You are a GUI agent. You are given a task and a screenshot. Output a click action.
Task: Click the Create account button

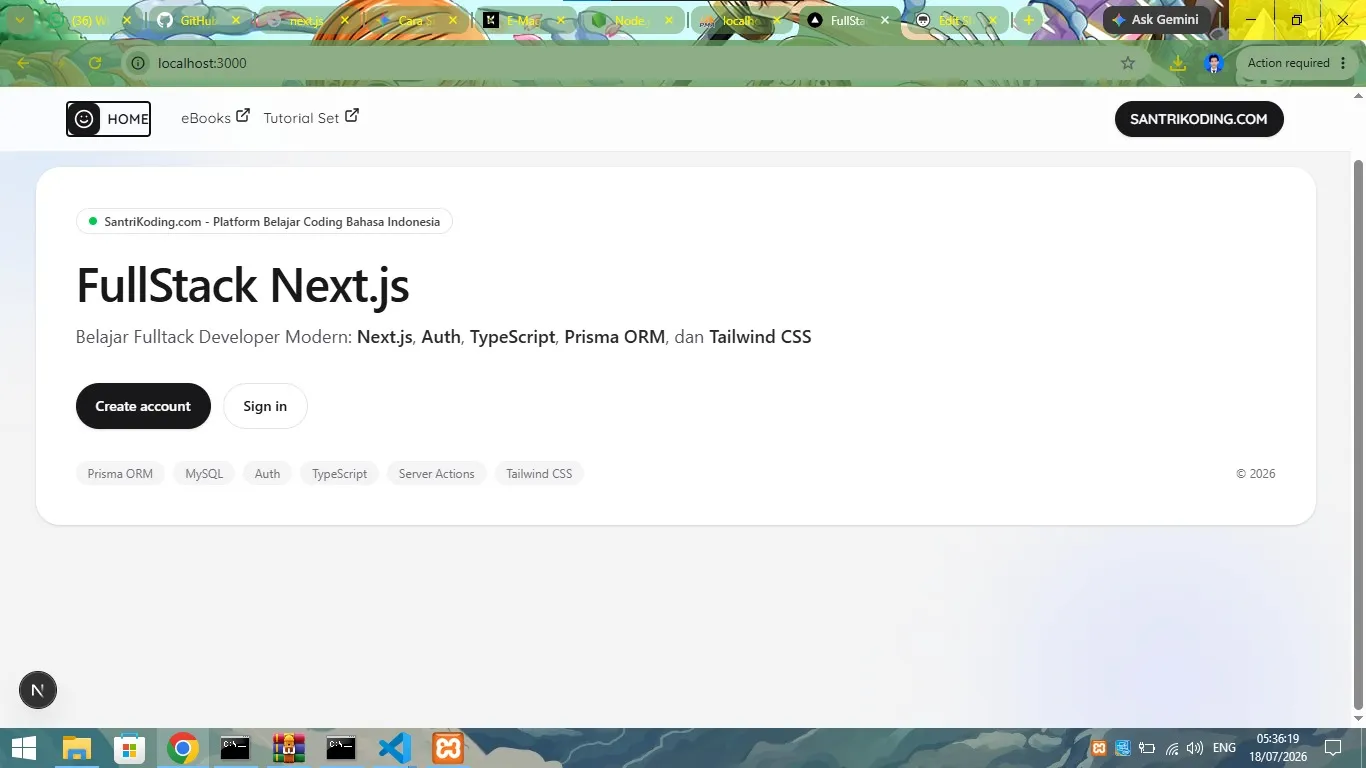point(143,406)
